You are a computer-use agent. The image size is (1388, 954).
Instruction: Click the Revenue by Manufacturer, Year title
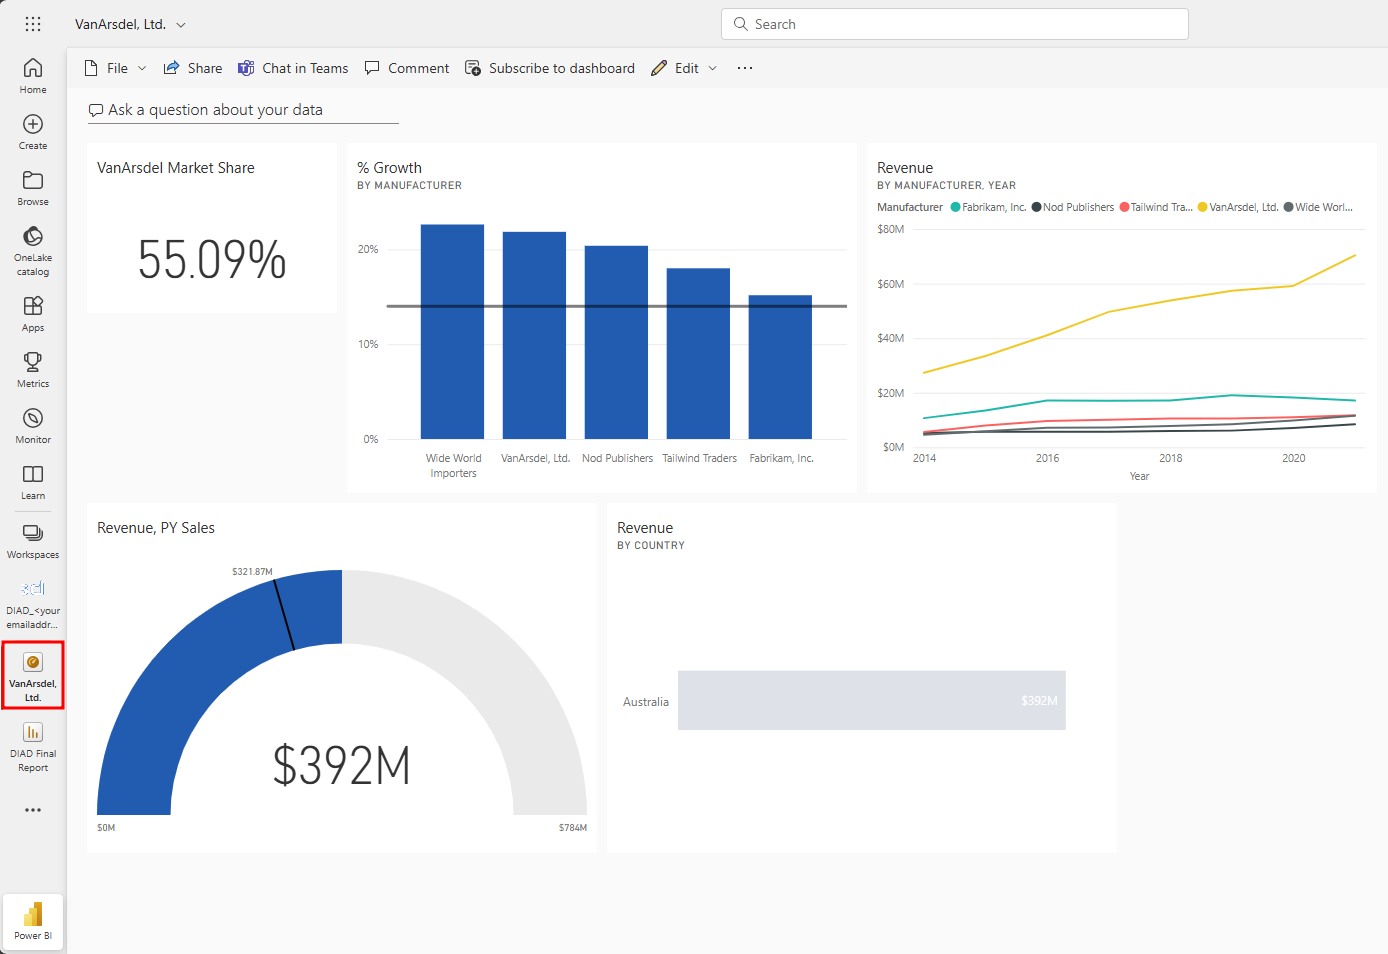[x=905, y=168]
